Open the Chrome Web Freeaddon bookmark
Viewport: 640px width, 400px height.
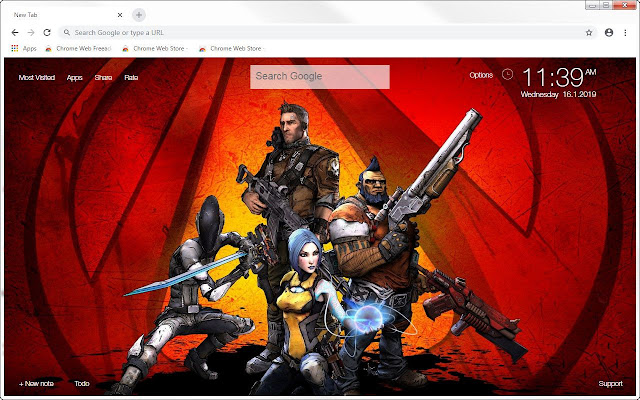78,49
